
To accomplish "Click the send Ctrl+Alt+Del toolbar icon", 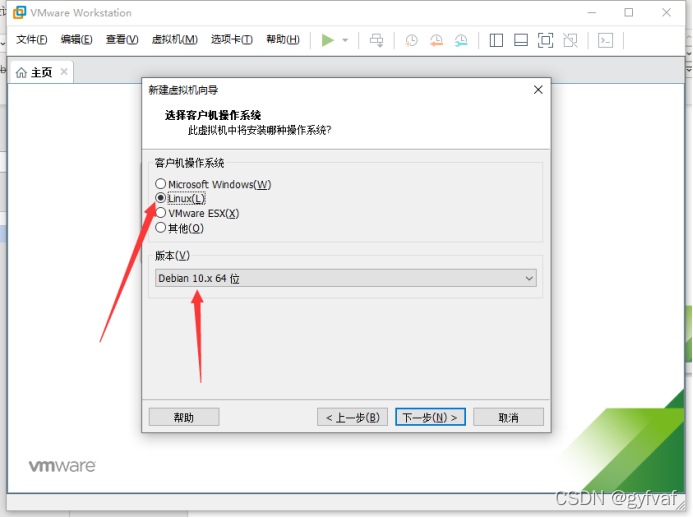I will pyautogui.click(x=377, y=40).
